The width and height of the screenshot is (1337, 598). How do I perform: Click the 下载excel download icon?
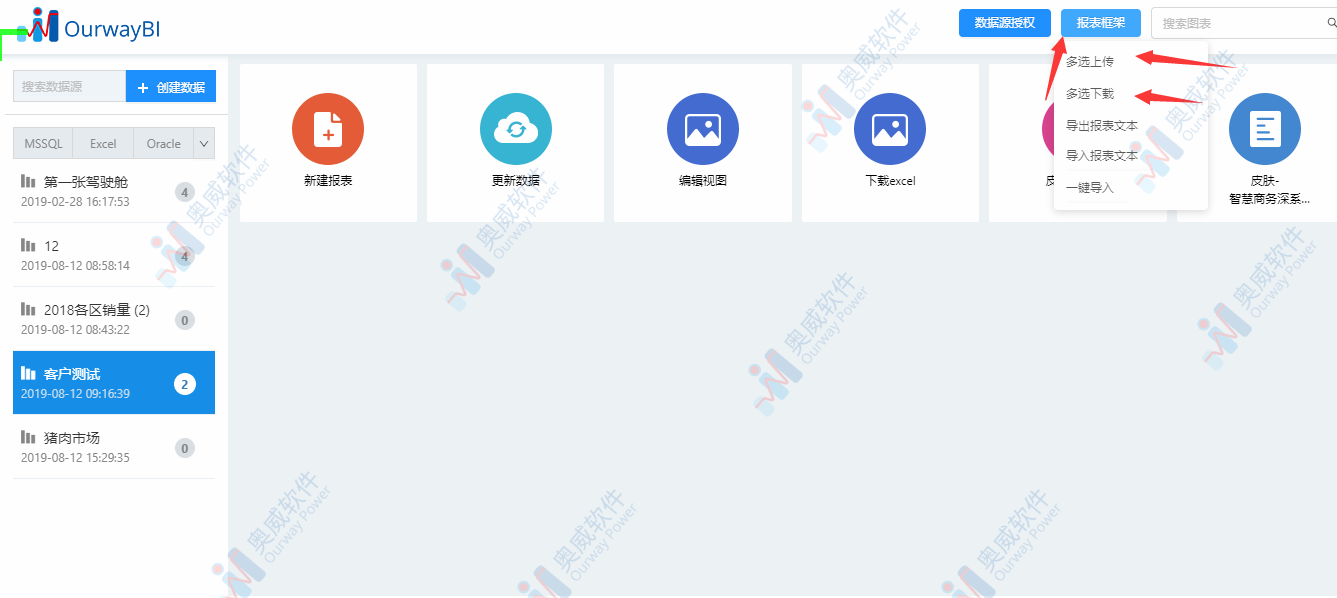pos(889,128)
